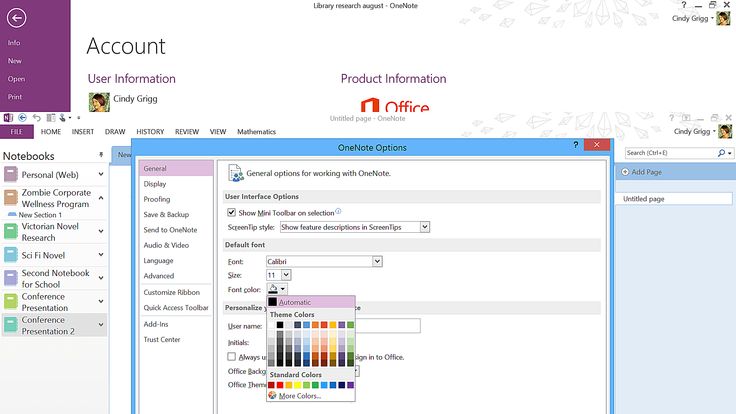Choose Automatic font color
736x414 pixels.
point(311,302)
